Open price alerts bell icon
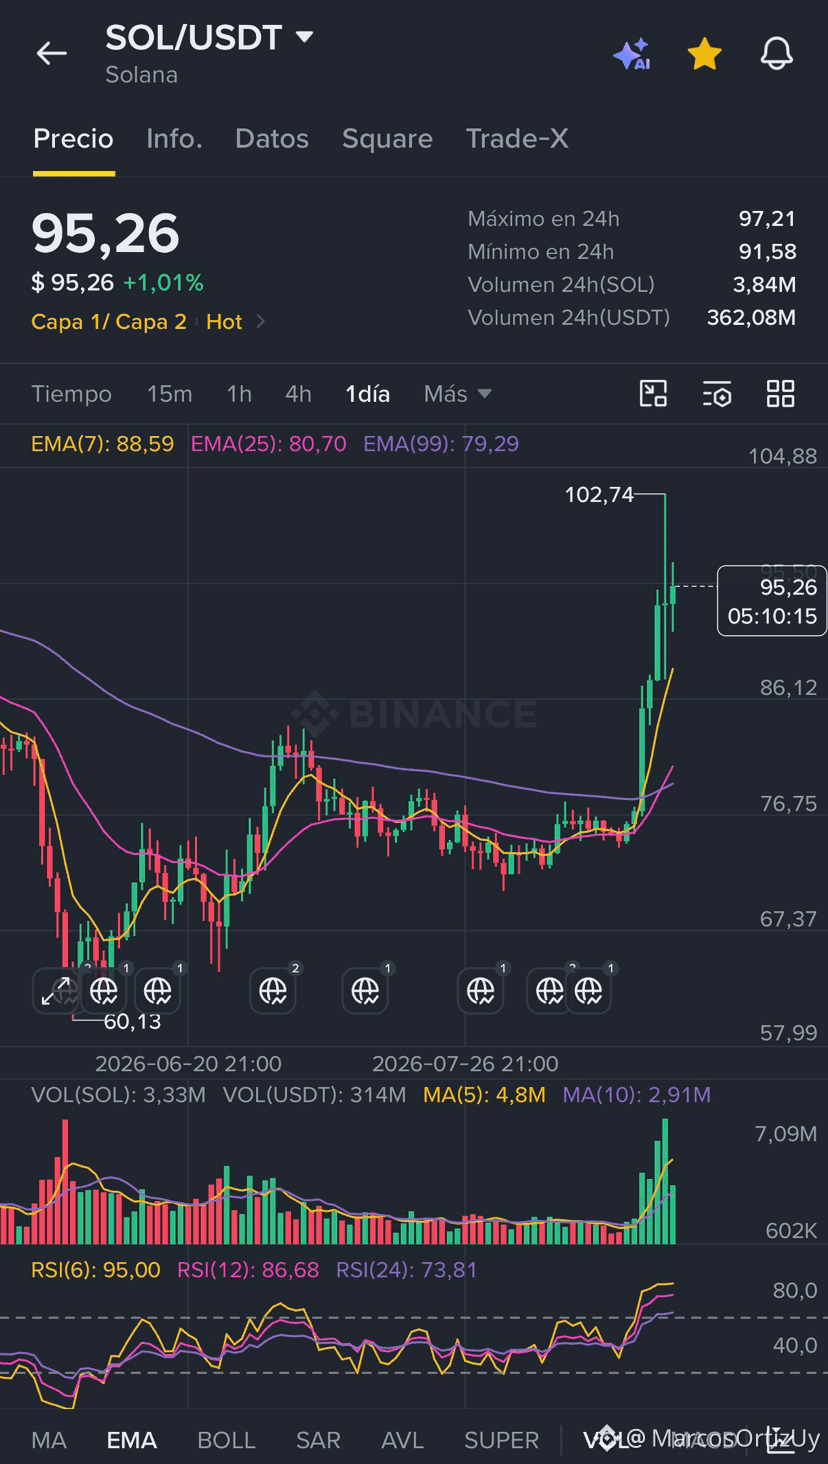This screenshot has height=1464, width=828. click(777, 54)
